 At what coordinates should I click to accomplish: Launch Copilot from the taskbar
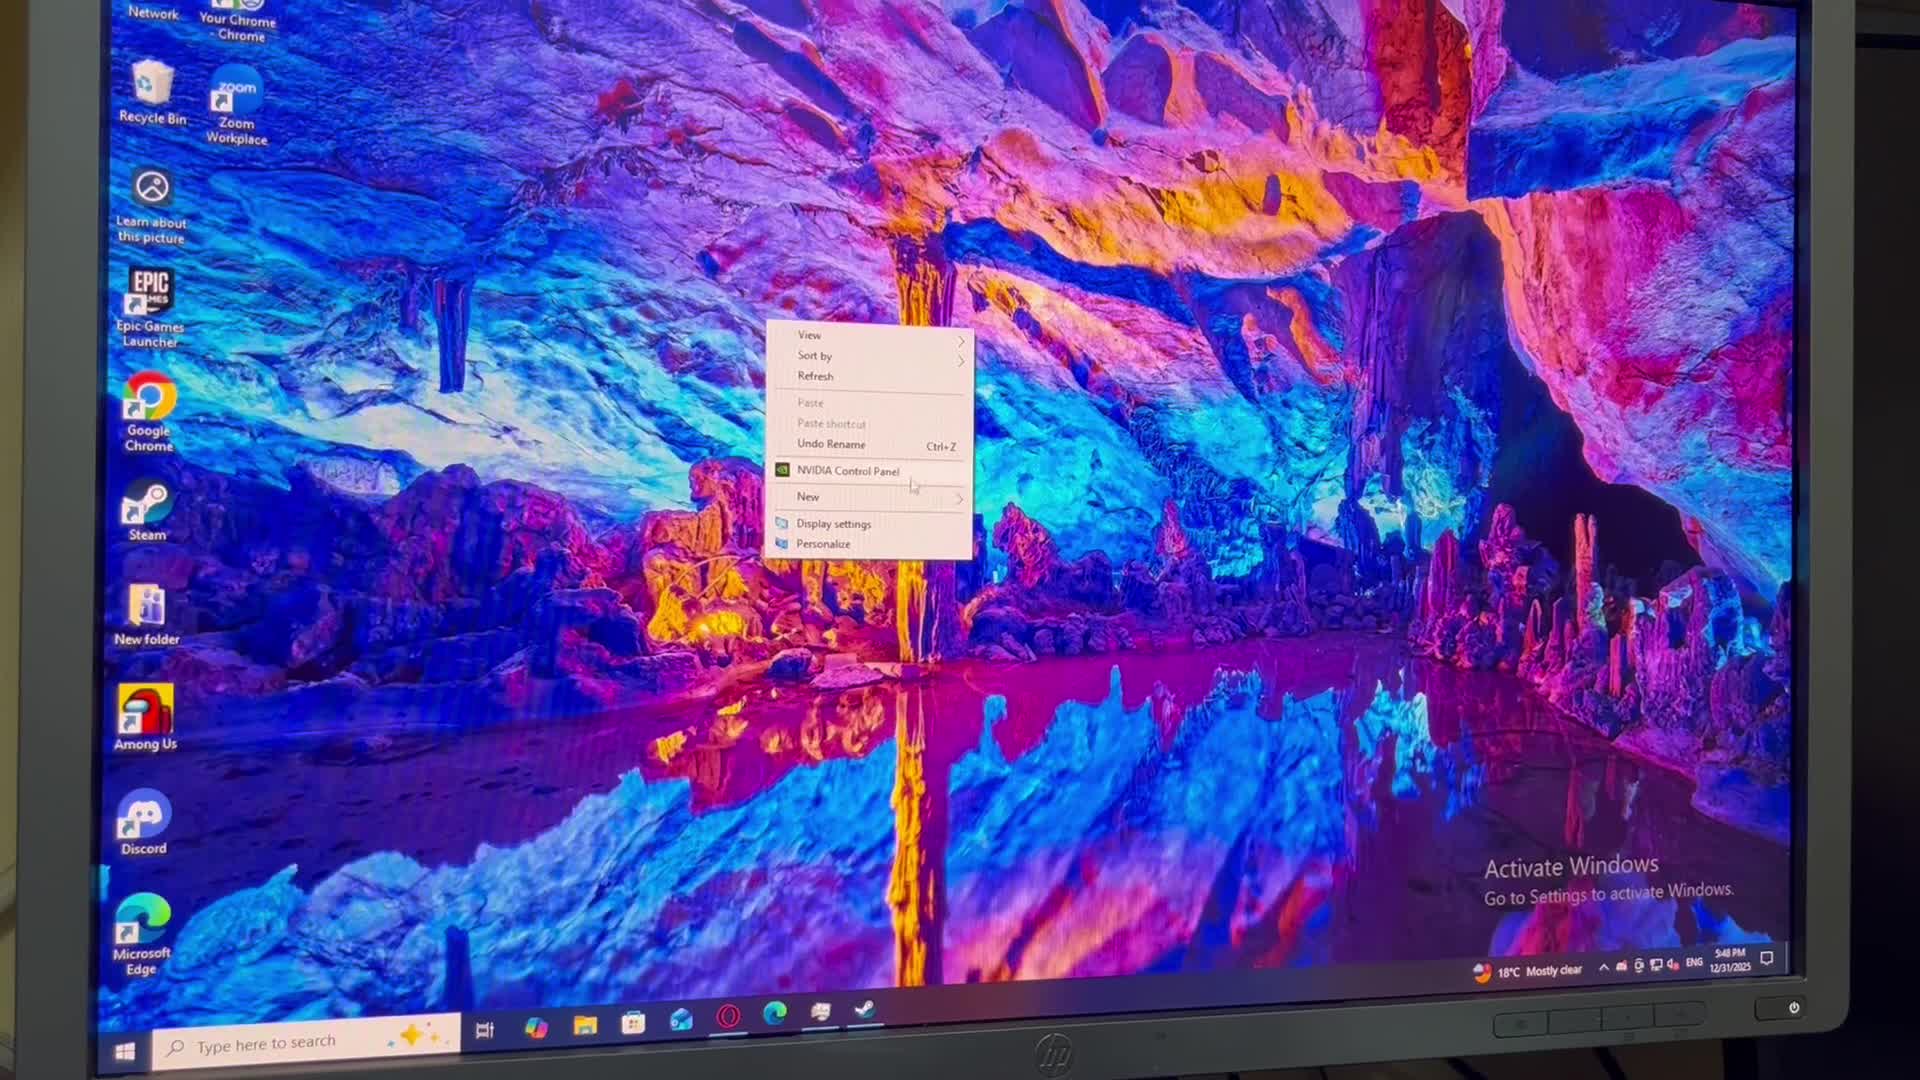536,1027
